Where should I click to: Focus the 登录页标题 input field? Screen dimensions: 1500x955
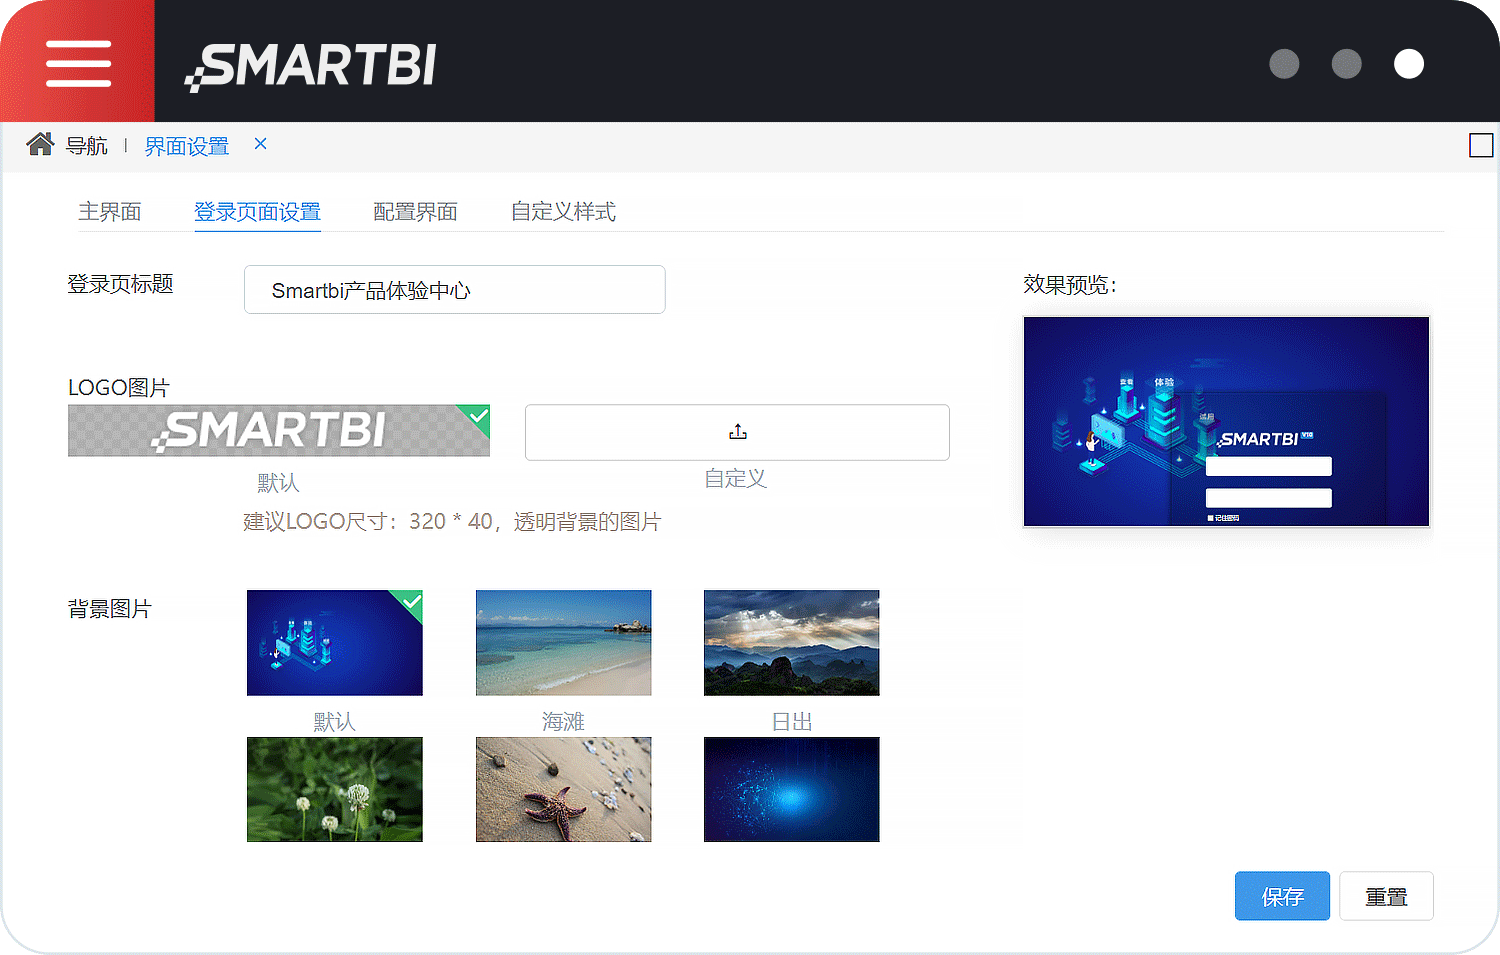455,289
